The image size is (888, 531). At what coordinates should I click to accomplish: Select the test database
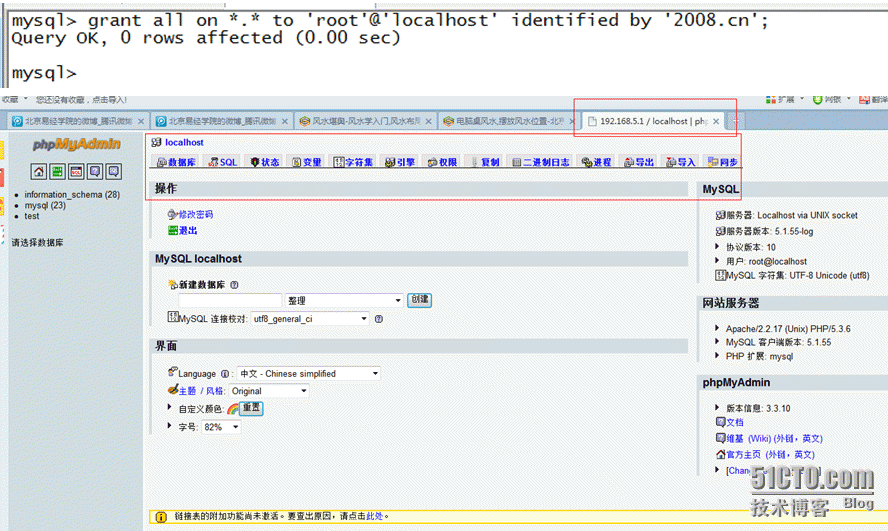(32, 216)
